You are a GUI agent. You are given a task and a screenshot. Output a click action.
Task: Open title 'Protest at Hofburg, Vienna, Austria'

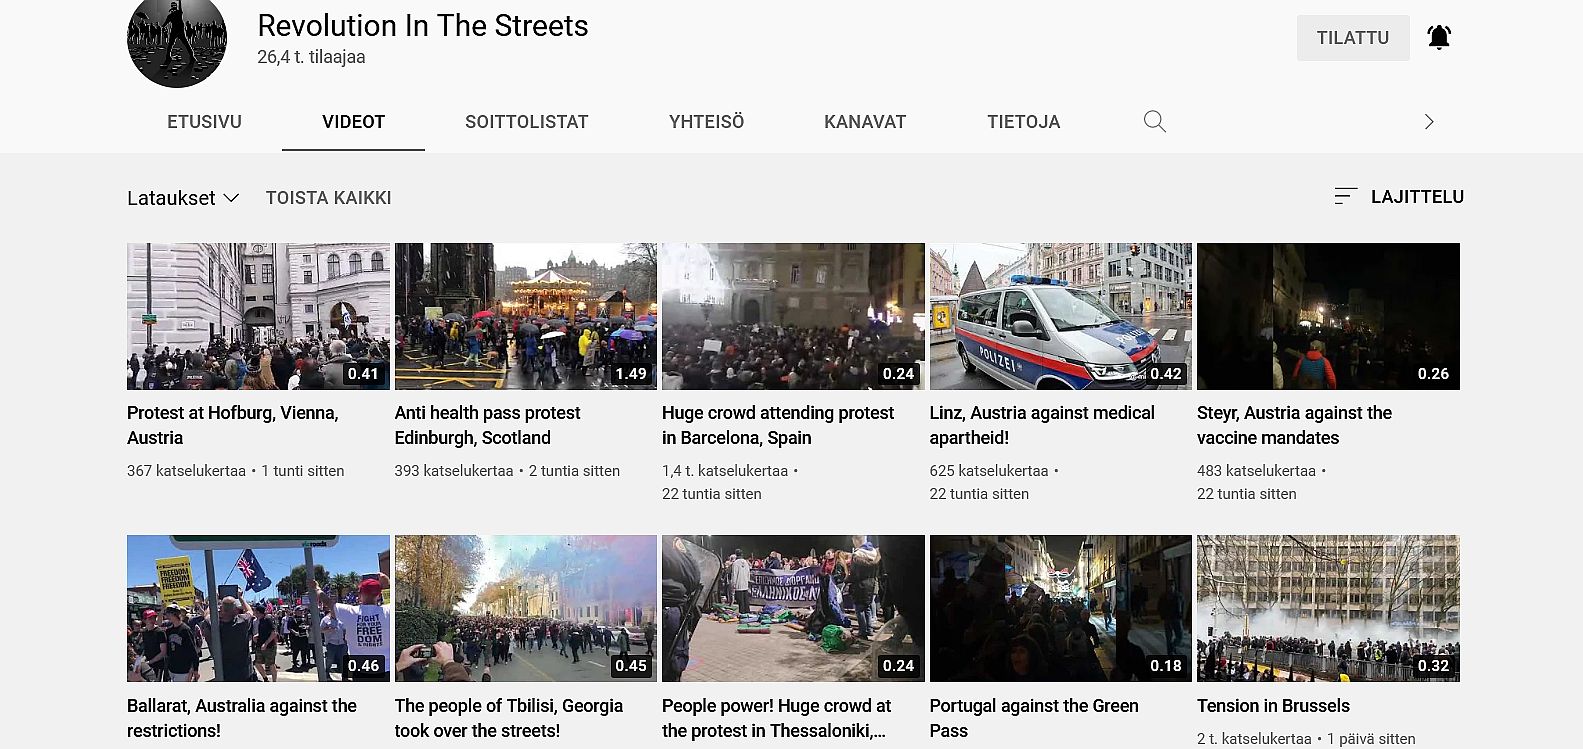(233, 425)
